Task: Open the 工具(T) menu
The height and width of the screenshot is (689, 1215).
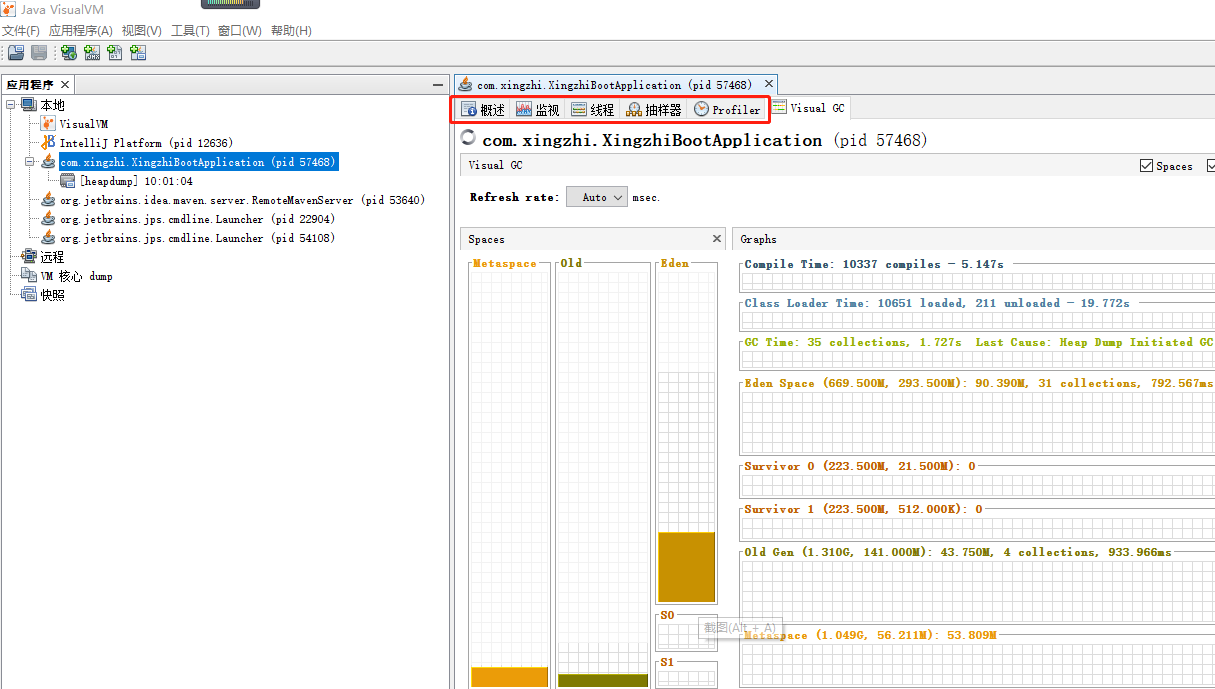Action: (x=190, y=31)
